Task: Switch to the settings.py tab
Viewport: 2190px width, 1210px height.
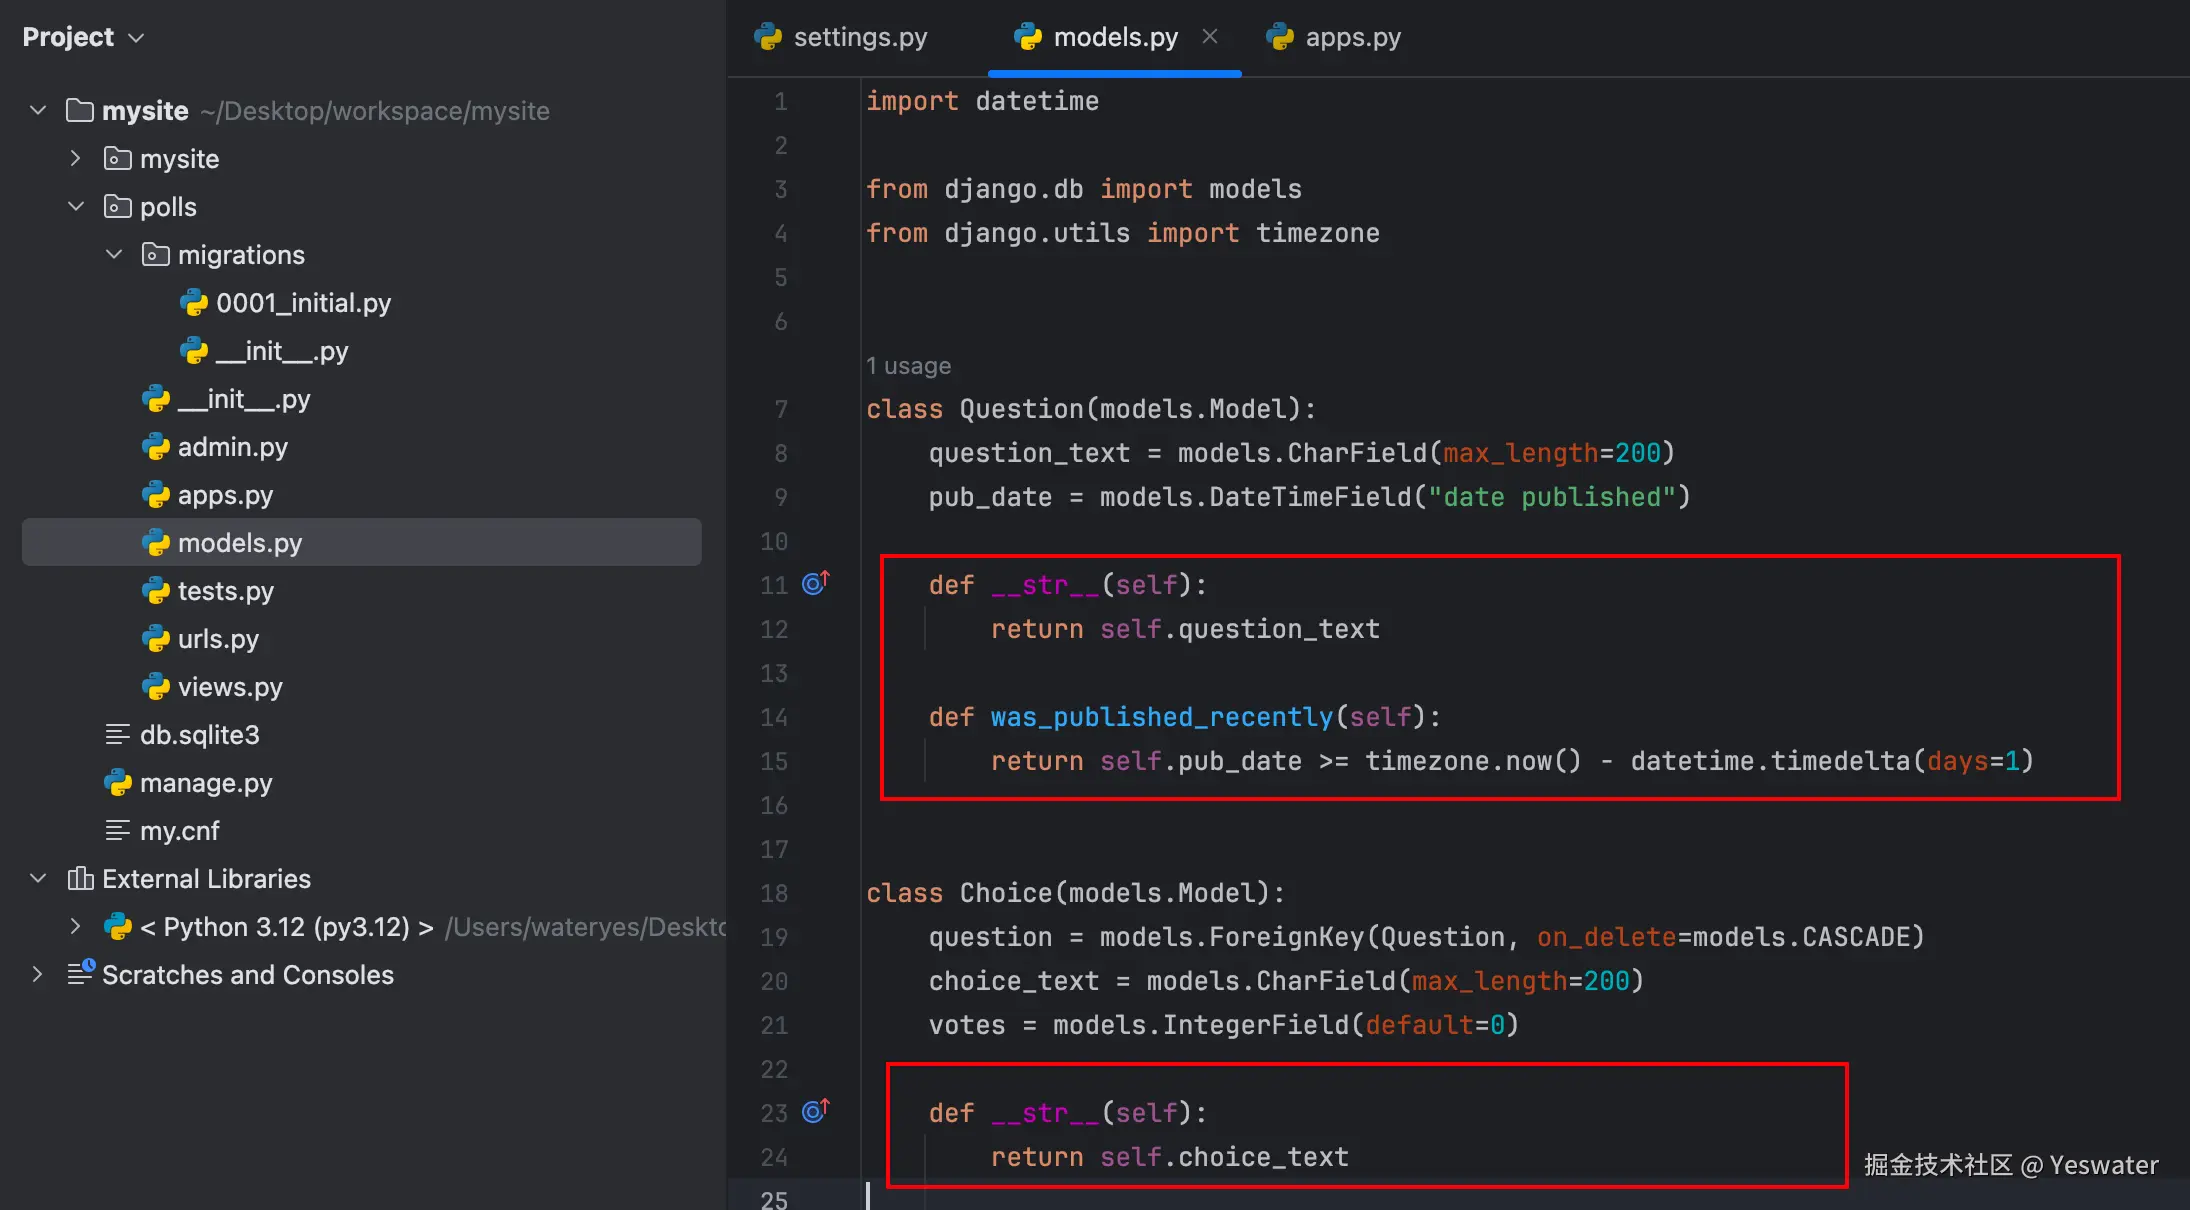Action: tap(860, 37)
